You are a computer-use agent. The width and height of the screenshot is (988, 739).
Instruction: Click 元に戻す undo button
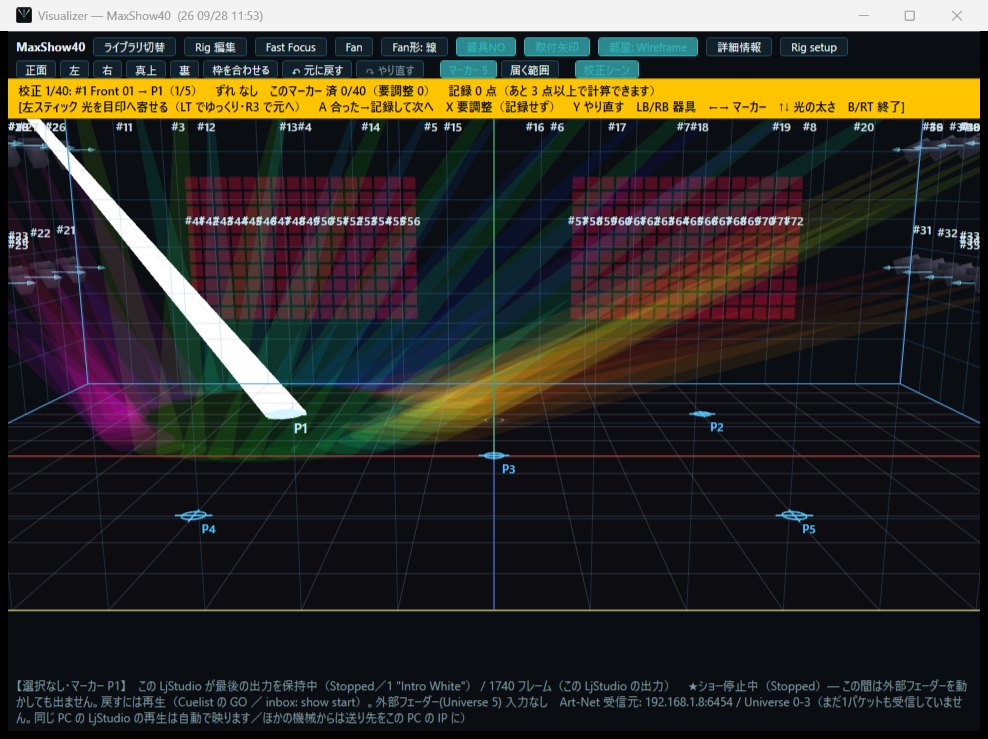coord(318,70)
